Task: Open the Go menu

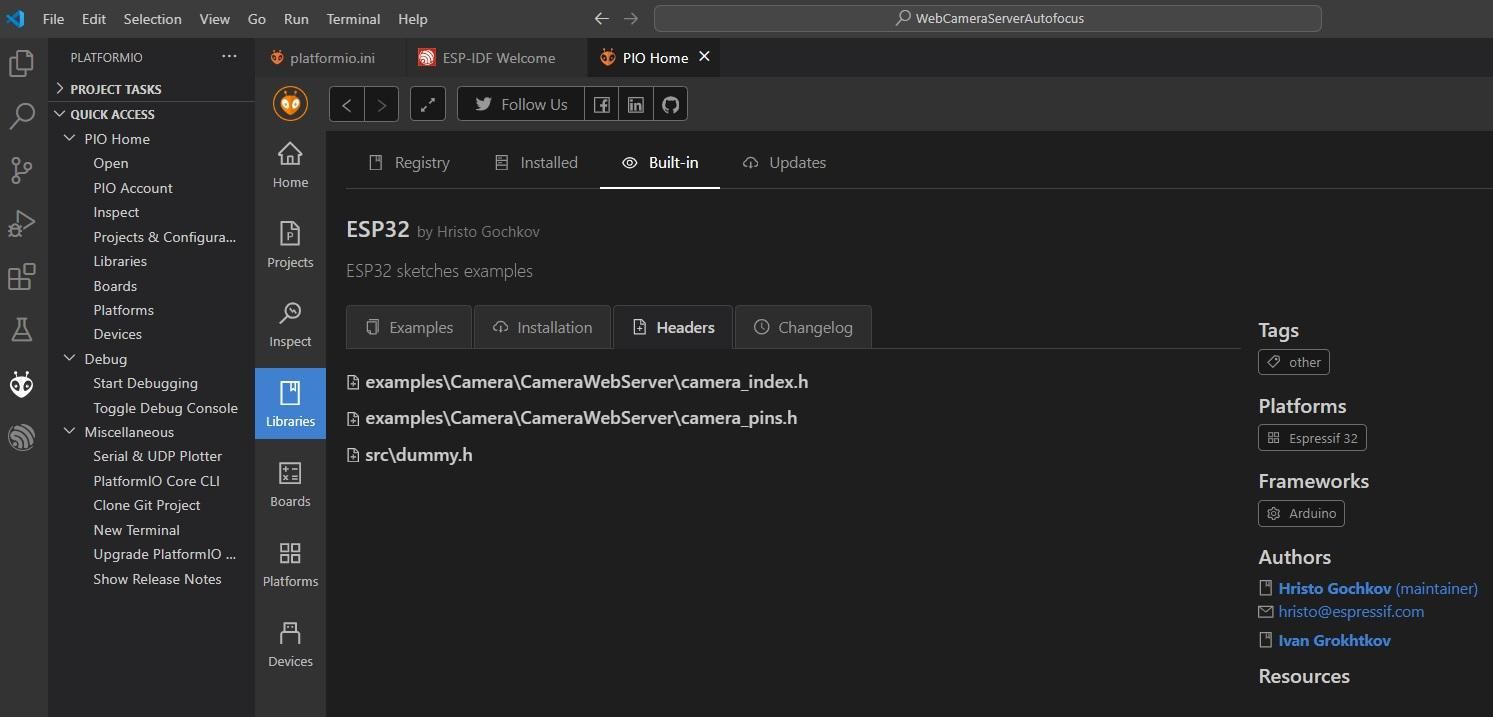Action: (x=256, y=18)
